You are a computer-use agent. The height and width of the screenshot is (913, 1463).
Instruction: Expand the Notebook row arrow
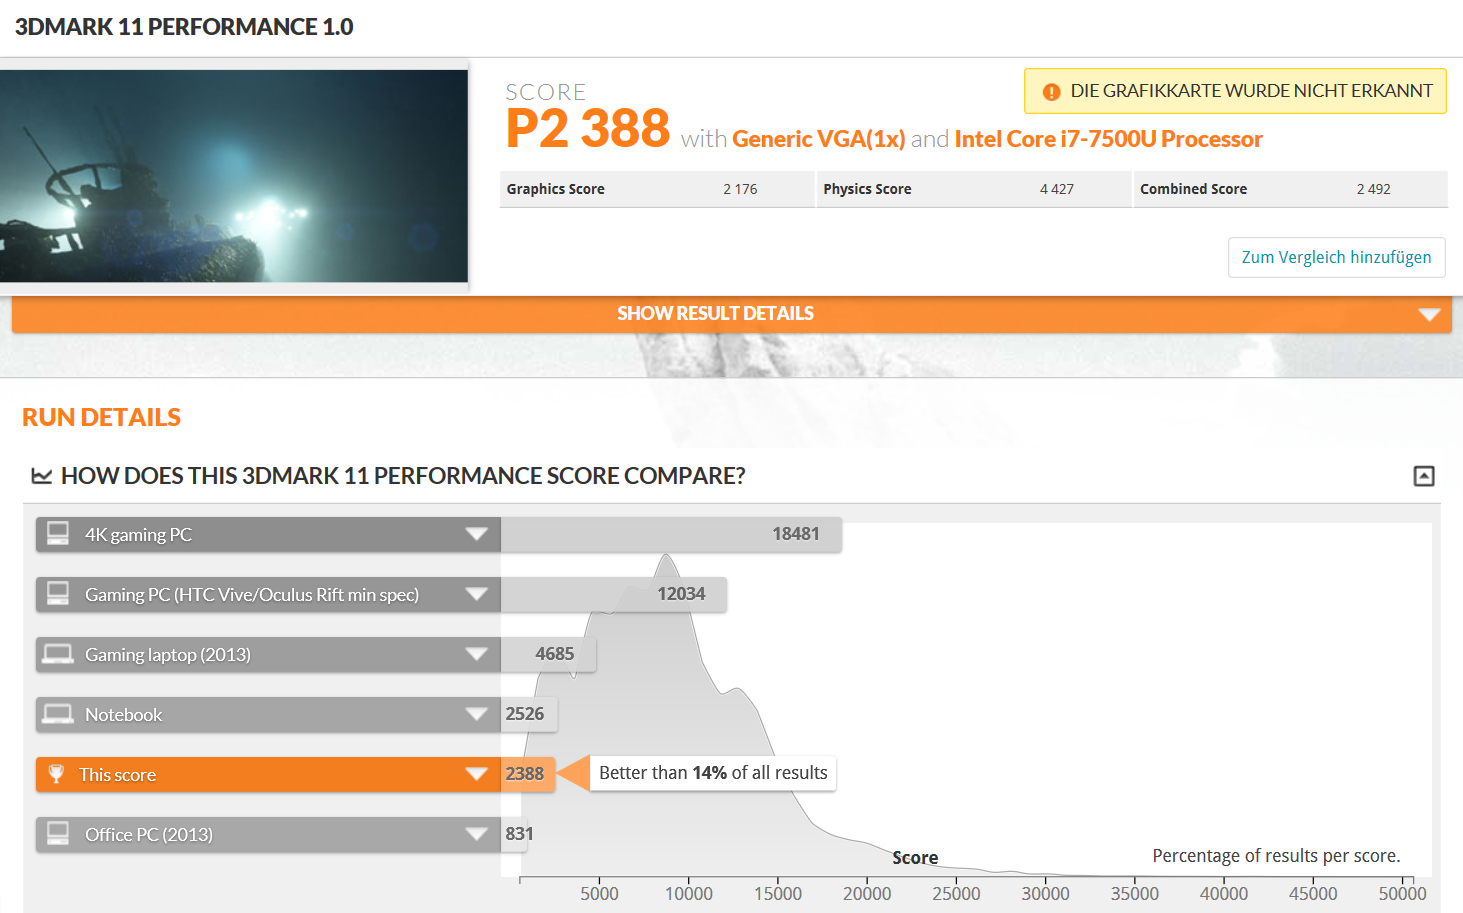pyautogui.click(x=476, y=714)
